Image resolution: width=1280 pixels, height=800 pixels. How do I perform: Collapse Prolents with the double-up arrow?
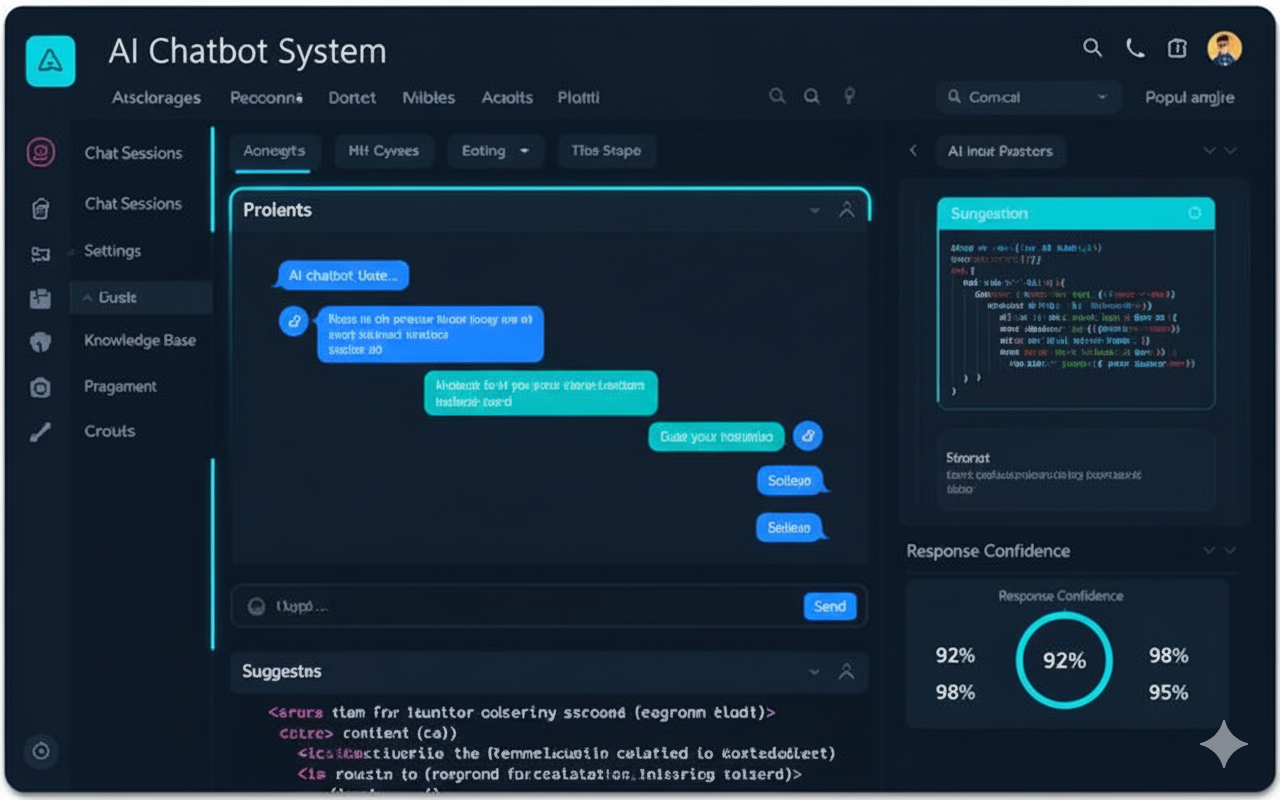847,209
